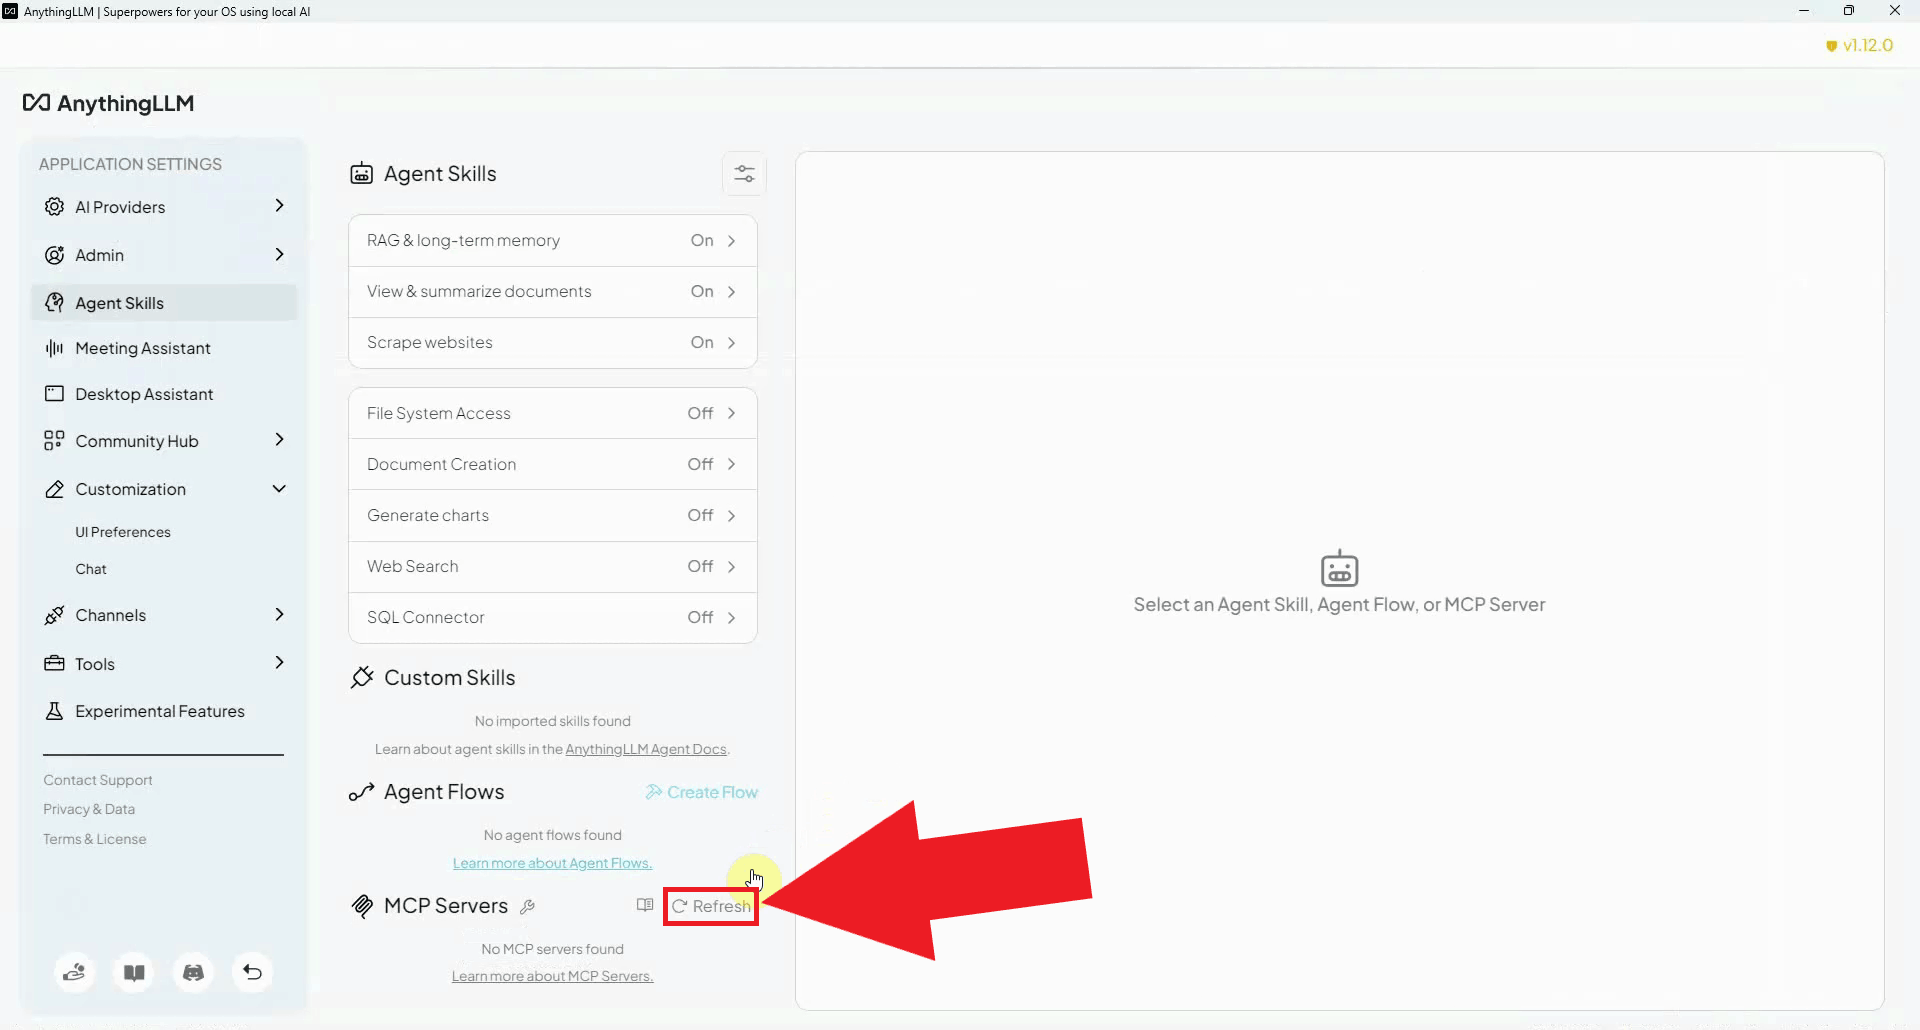Click the AI Providers gear icon
1920x1030 pixels.
click(54, 207)
